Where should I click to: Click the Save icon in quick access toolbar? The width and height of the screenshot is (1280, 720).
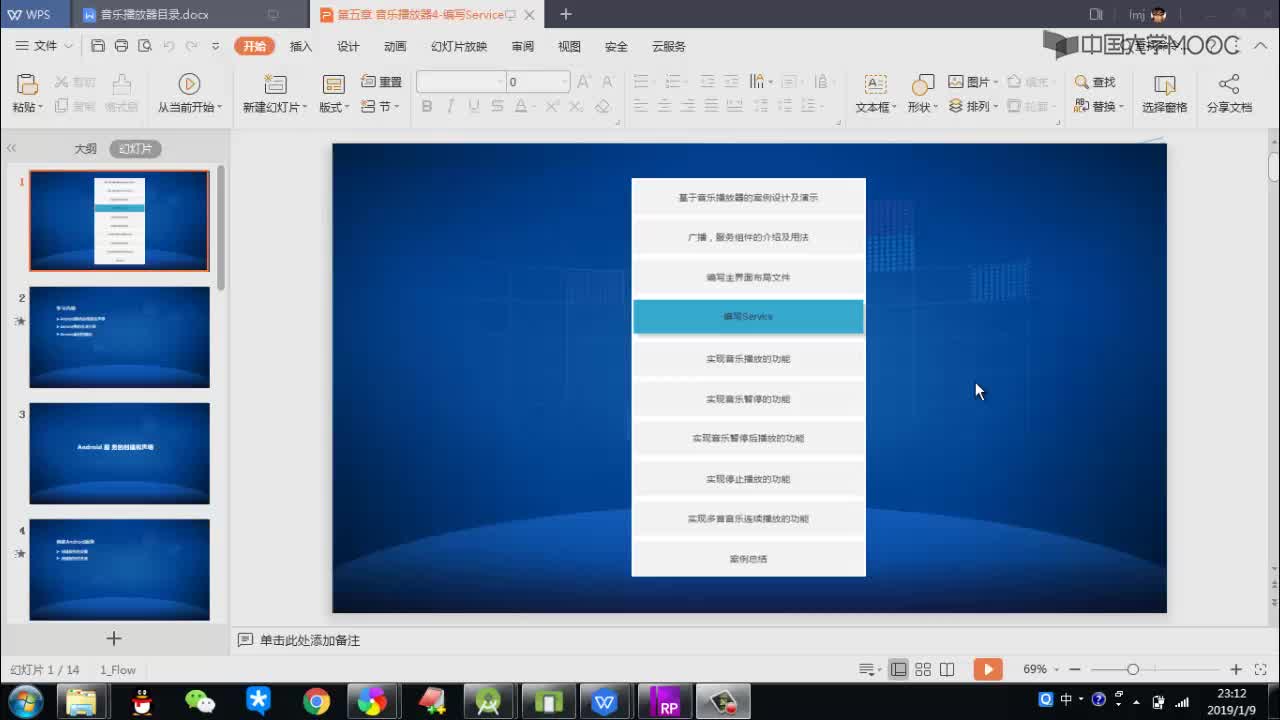pyautogui.click(x=97, y=46)
